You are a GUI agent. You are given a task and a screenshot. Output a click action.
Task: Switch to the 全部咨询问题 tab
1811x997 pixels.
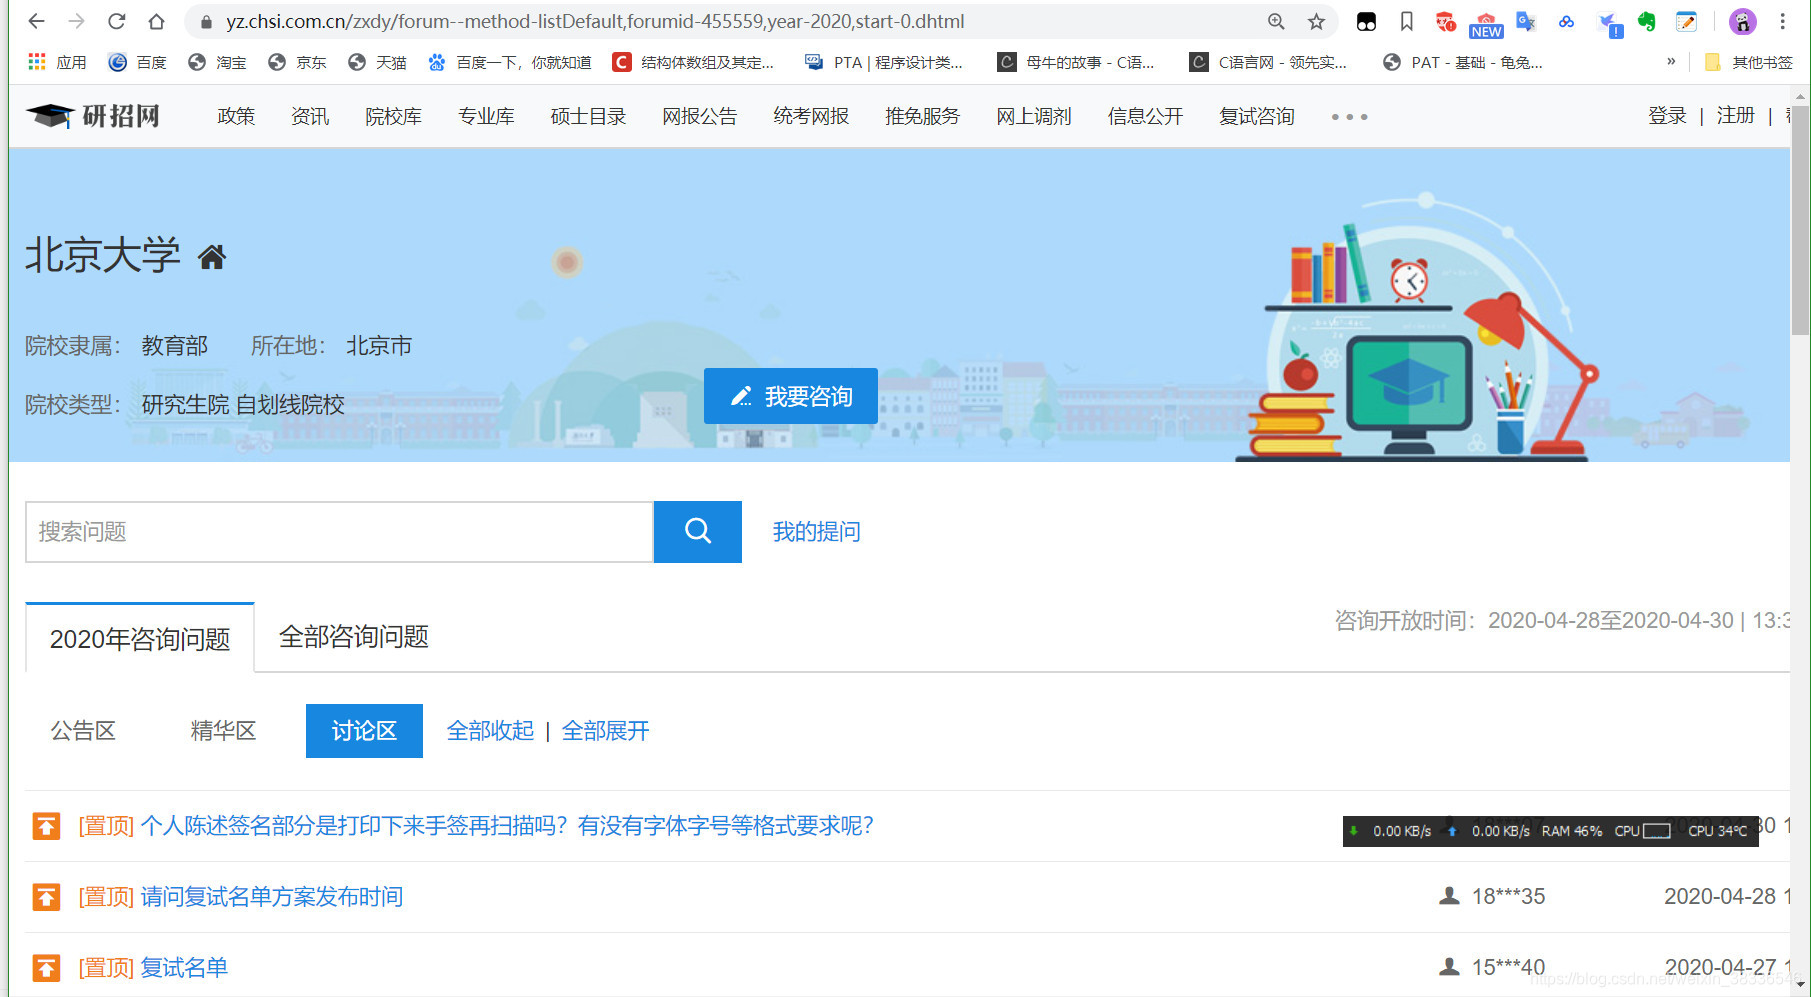coord(354,637)
